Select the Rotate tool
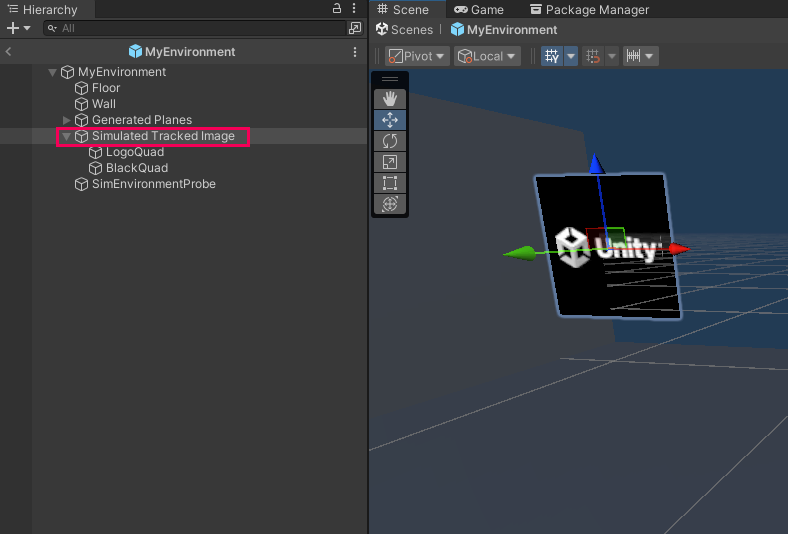Viewport: 788px width, 534px height. [x=390, y=141]
